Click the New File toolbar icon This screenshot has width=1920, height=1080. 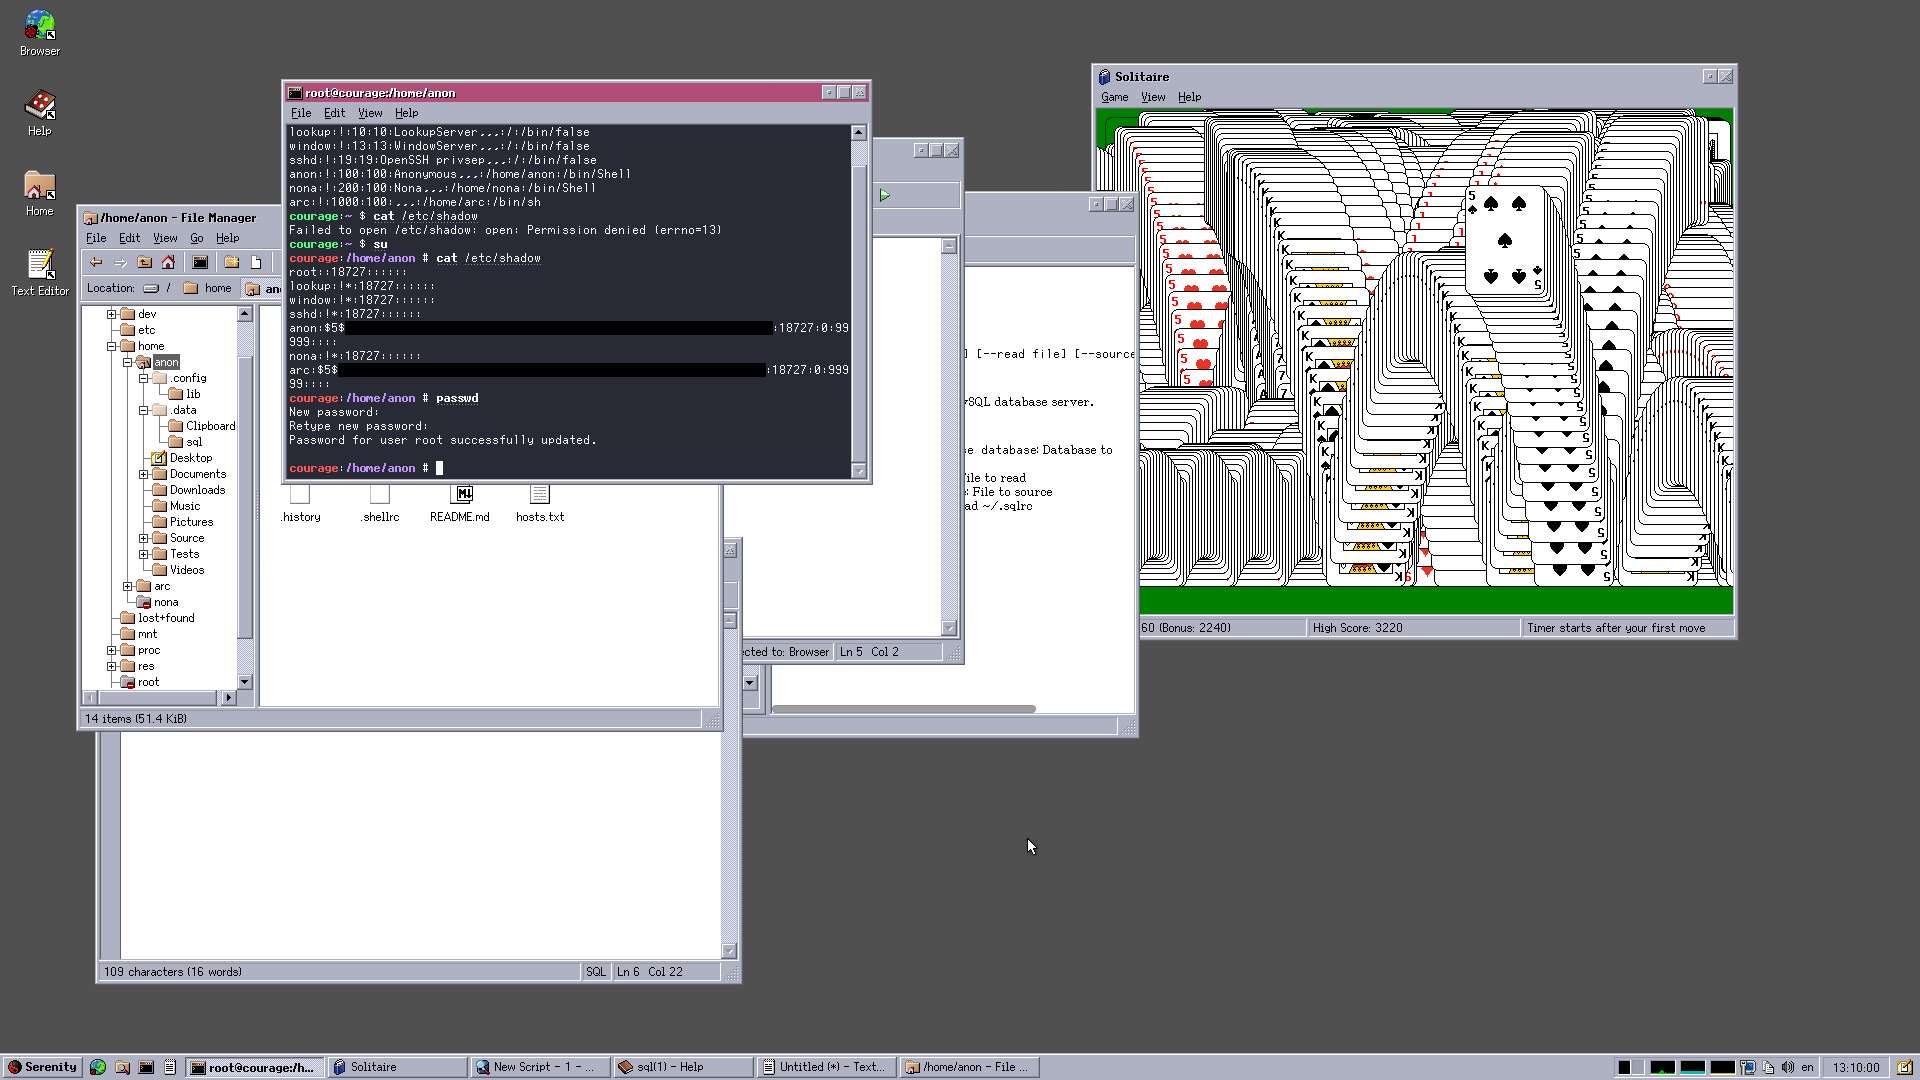pyautogui.click(x=256, y=263)
